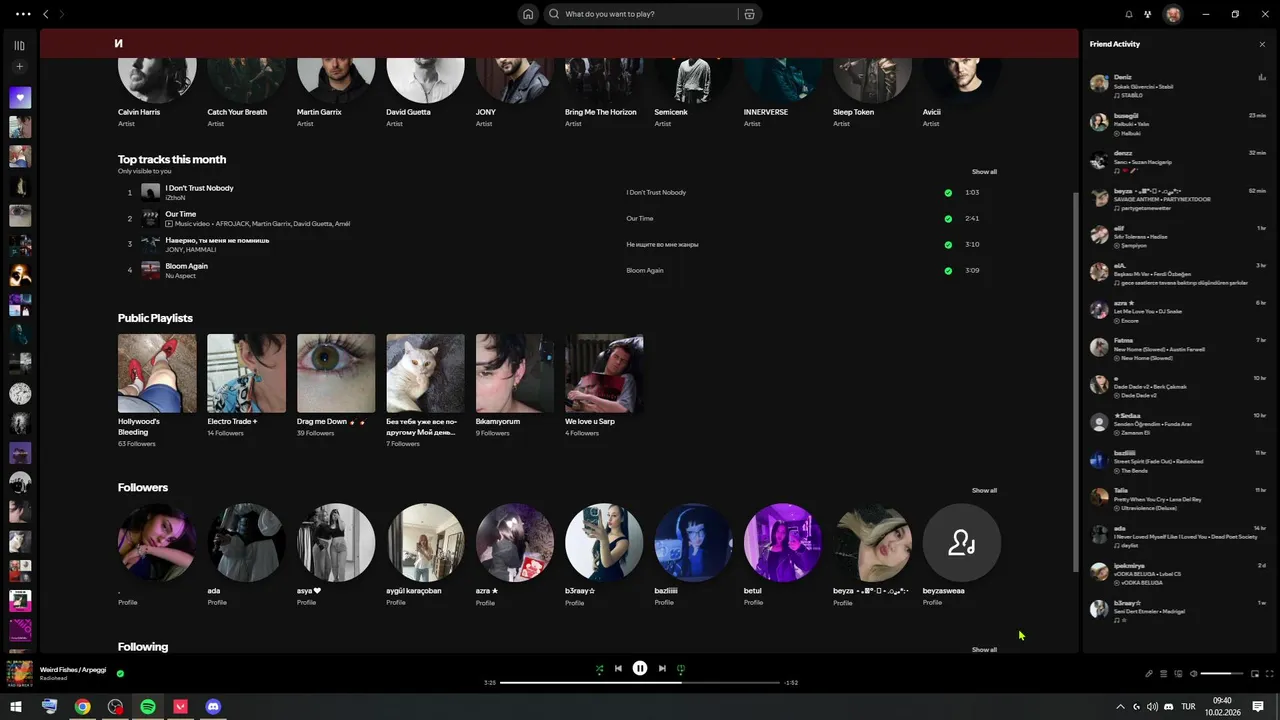
Task: Open follower betul profile picture
Action: (783, 542)
